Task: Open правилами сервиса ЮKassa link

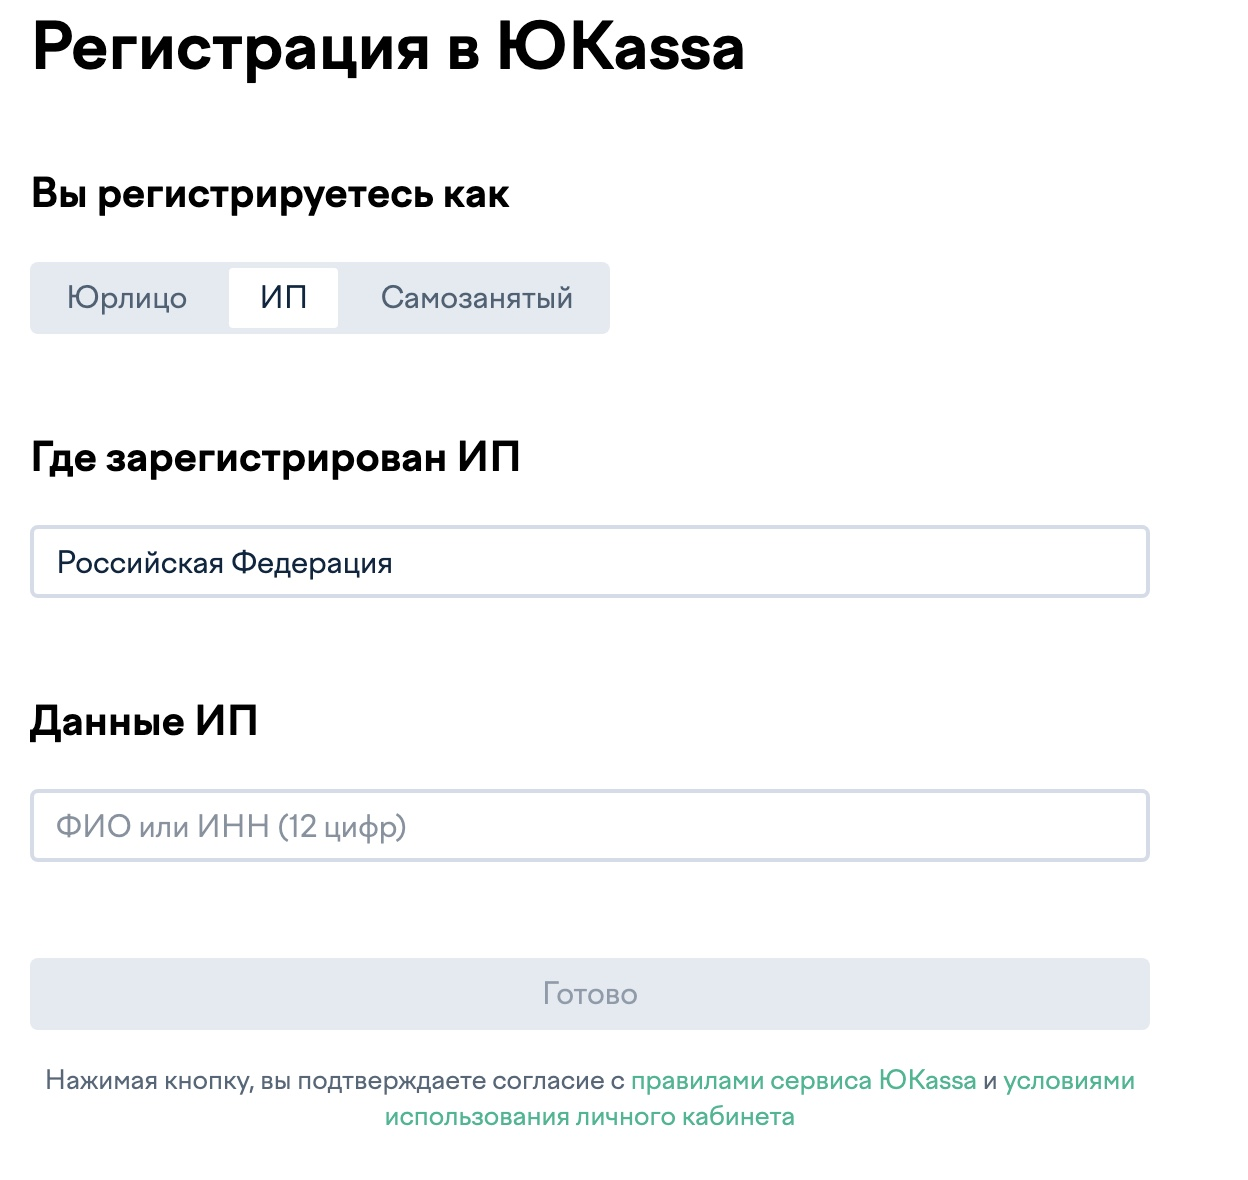Action: 803,1081
